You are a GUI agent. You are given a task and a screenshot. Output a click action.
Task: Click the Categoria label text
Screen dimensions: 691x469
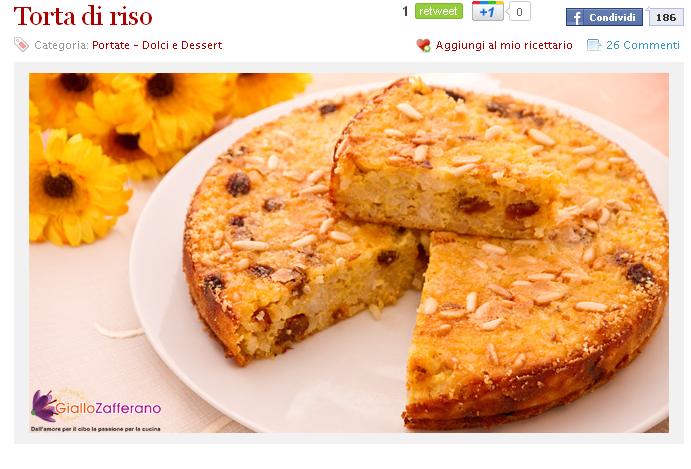pyautogui.click(x=61, y=45)
